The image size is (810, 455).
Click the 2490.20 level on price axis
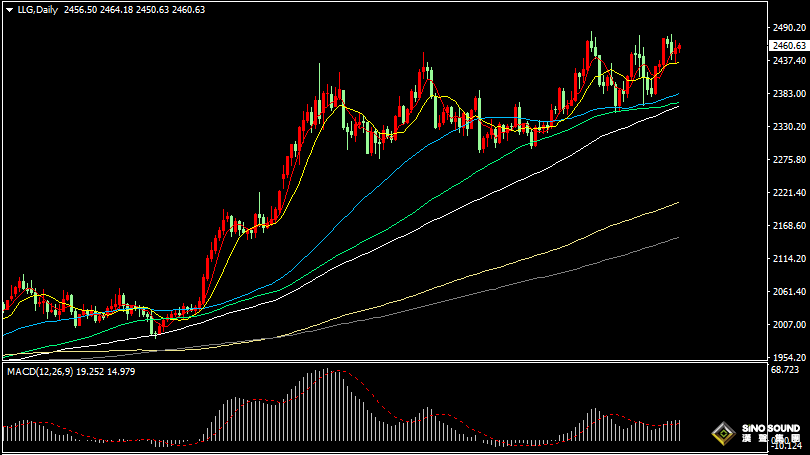point(788,29)
